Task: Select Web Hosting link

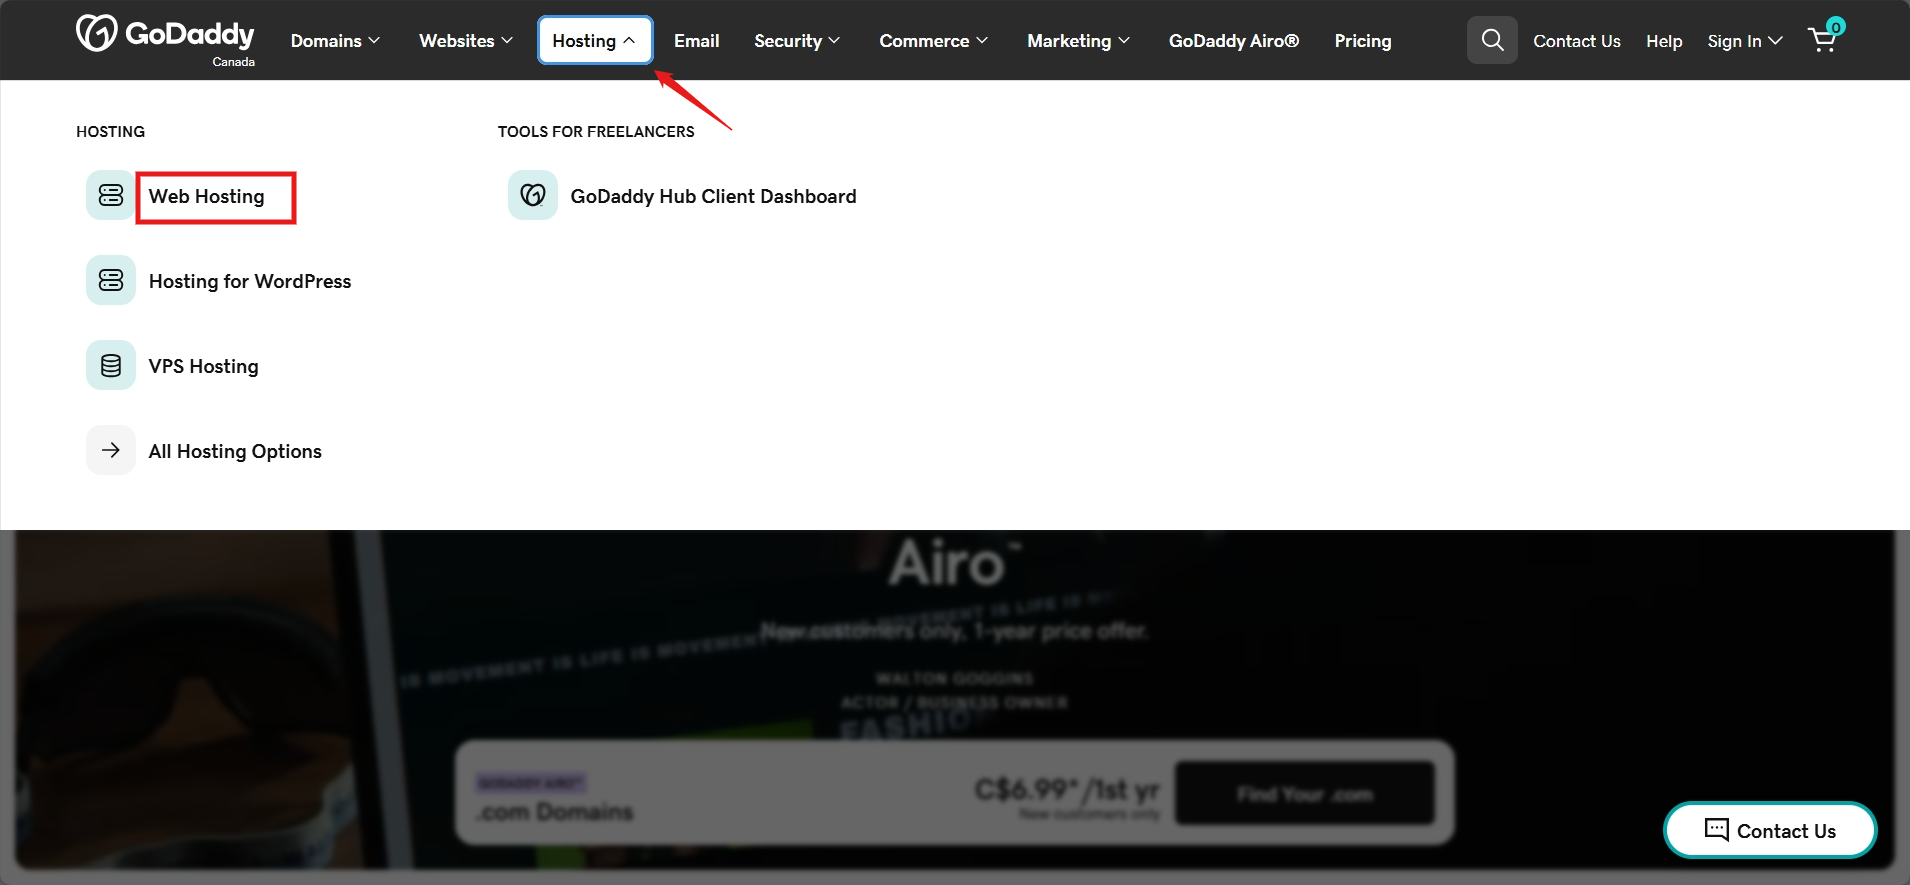Action: 207,196
